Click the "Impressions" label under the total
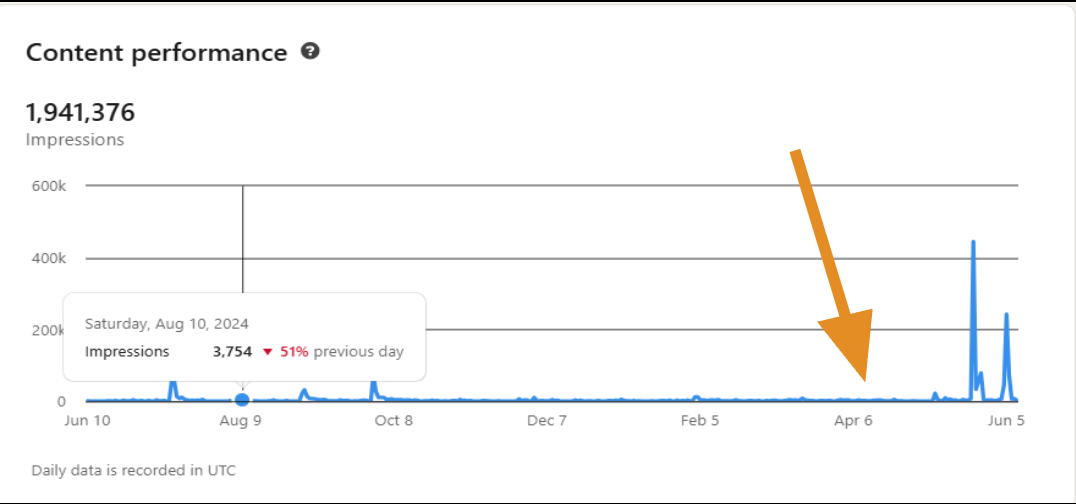 tap(75, 140)
